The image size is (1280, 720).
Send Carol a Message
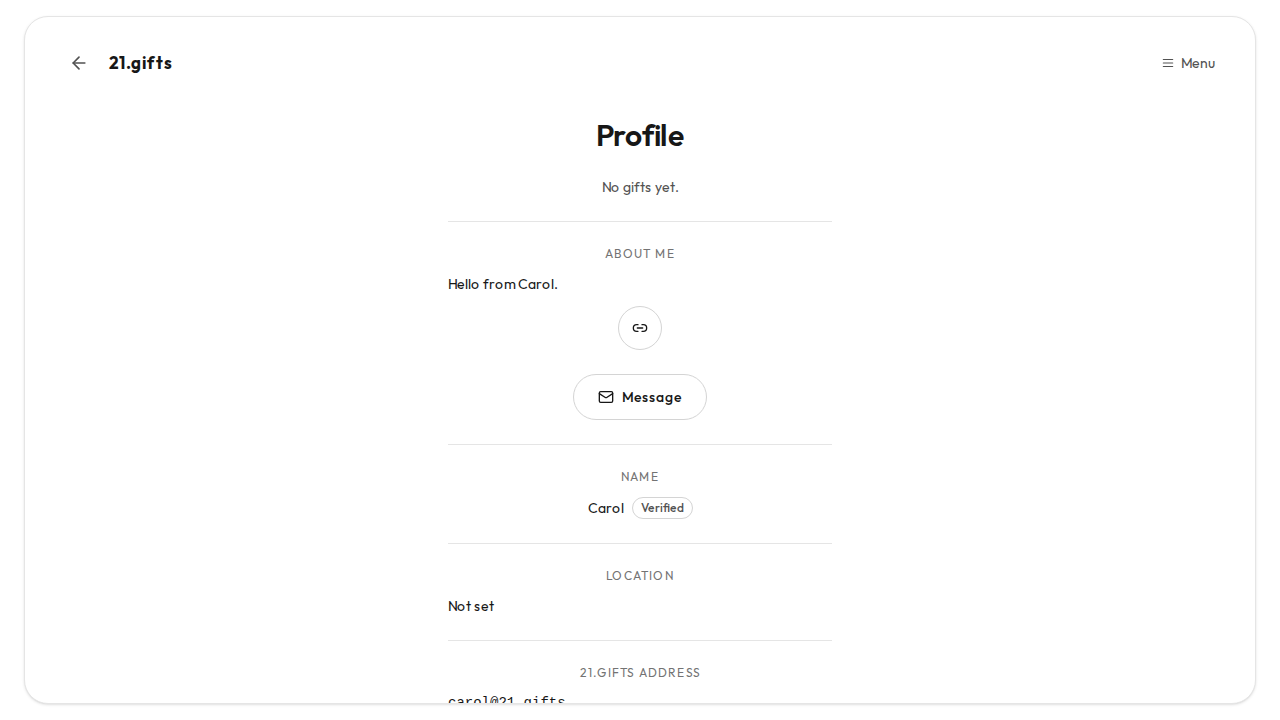[x=640, y=397]
